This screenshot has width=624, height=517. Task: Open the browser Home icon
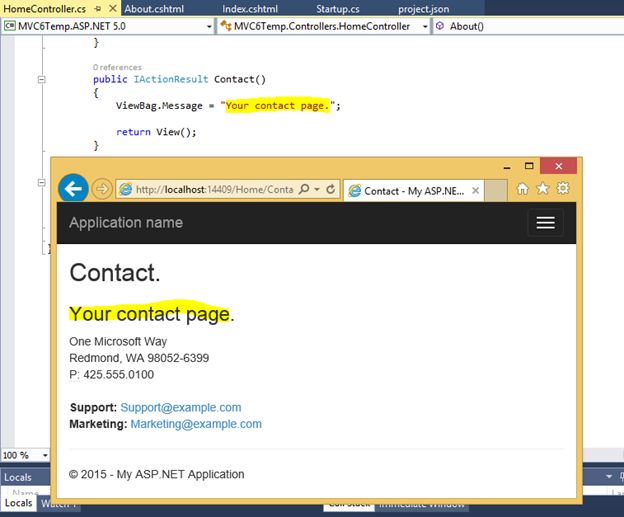[x=523, y=189]
